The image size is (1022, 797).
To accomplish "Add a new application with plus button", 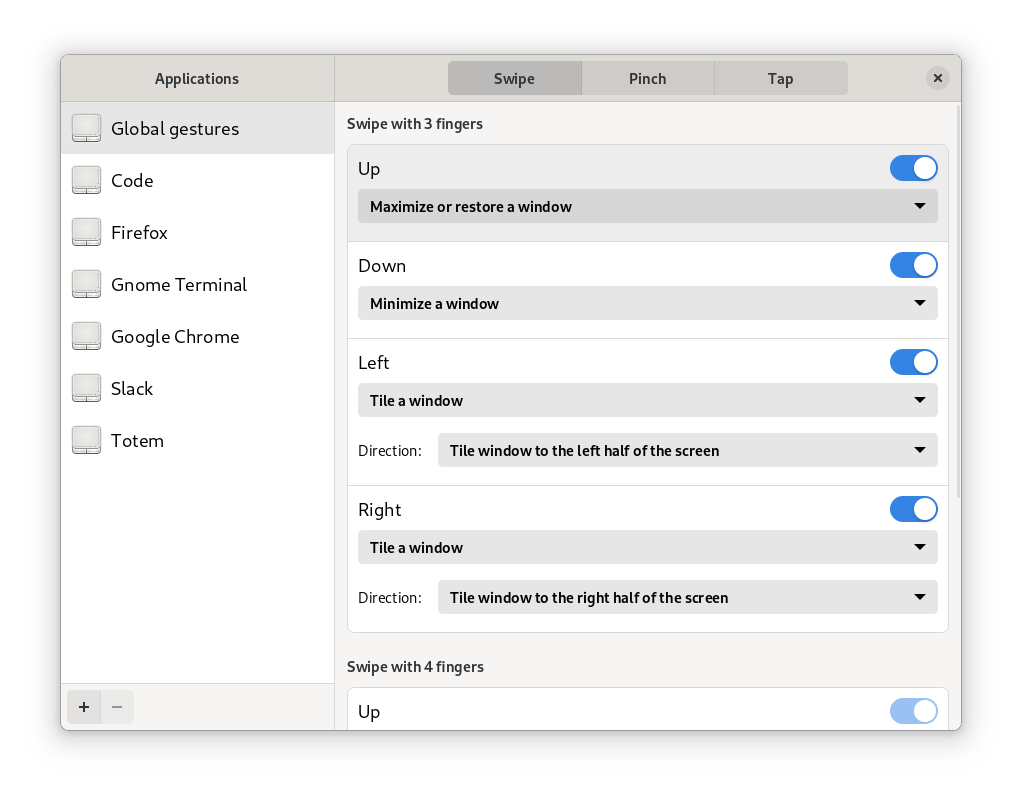I will tap(84, 707).
